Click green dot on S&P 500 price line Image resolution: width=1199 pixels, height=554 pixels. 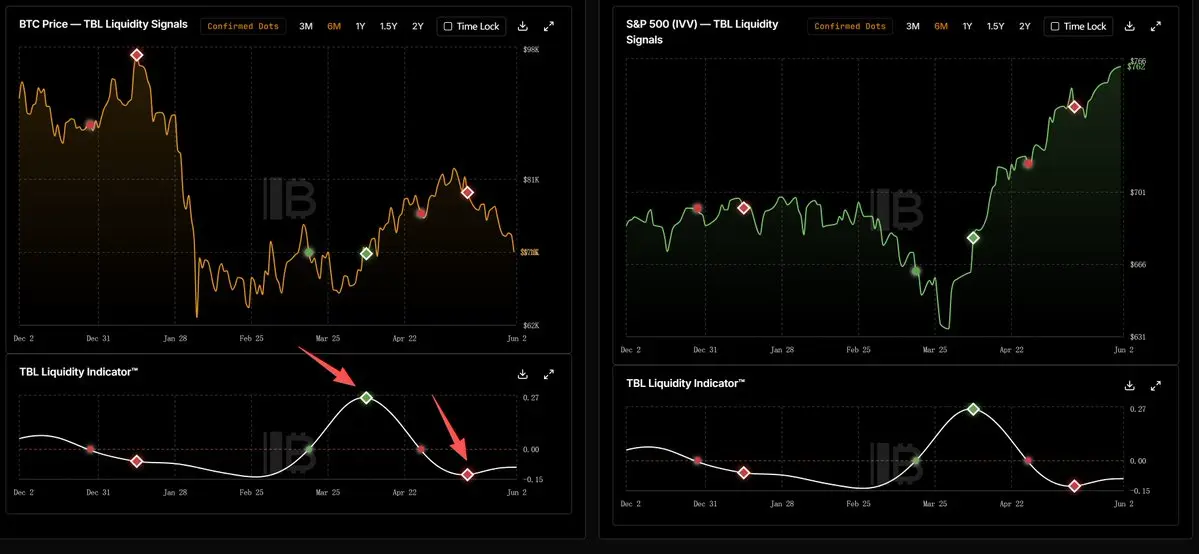click(915, 271)
